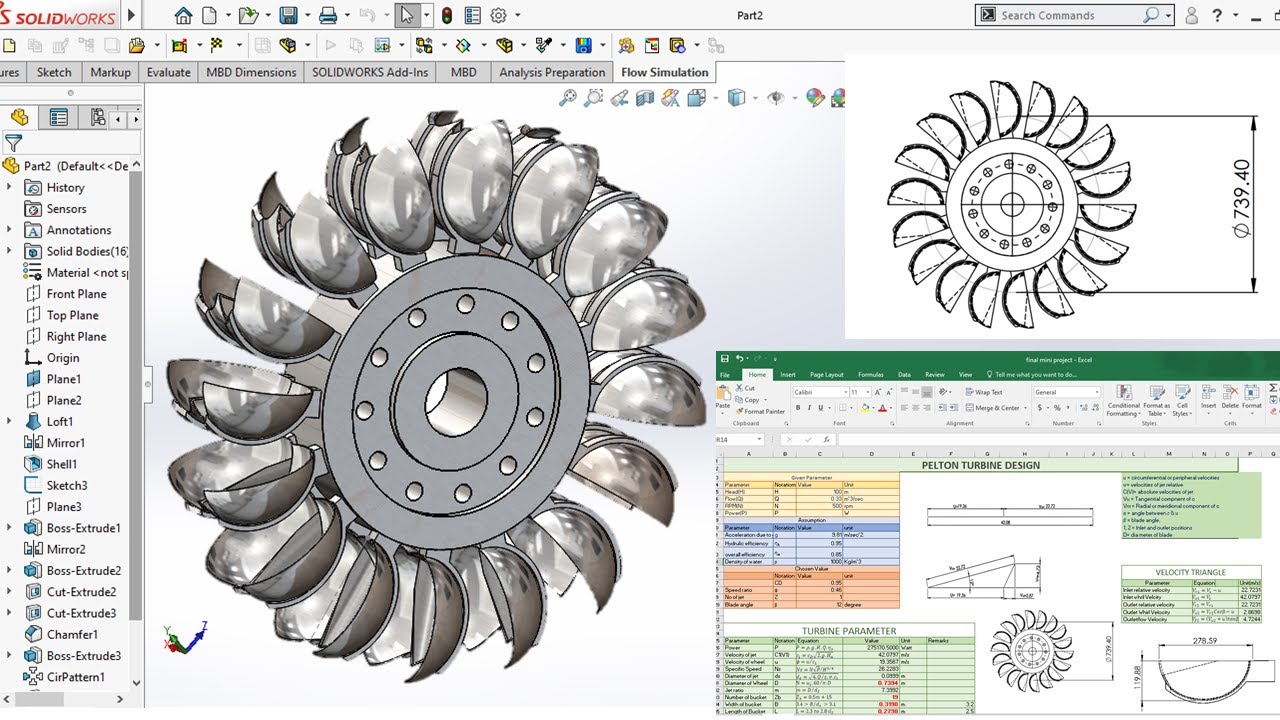Image resolution: width=1280 pixels, height=720 pixels.
Task: Save the part with the floppy disk icon
Action: click(x=288, y=16)
